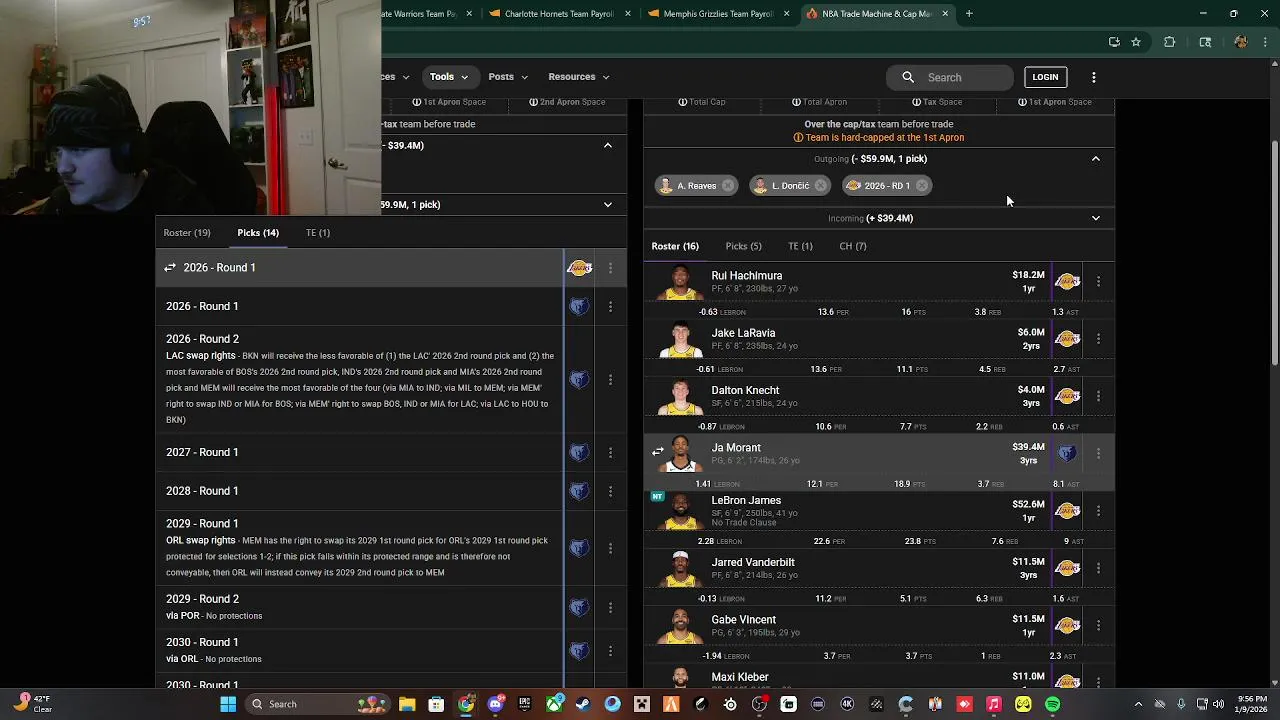Switch to Charlotte Hornets Team Payroll tab
This screenshot has height=720, width=1280.
click(559, 14)
